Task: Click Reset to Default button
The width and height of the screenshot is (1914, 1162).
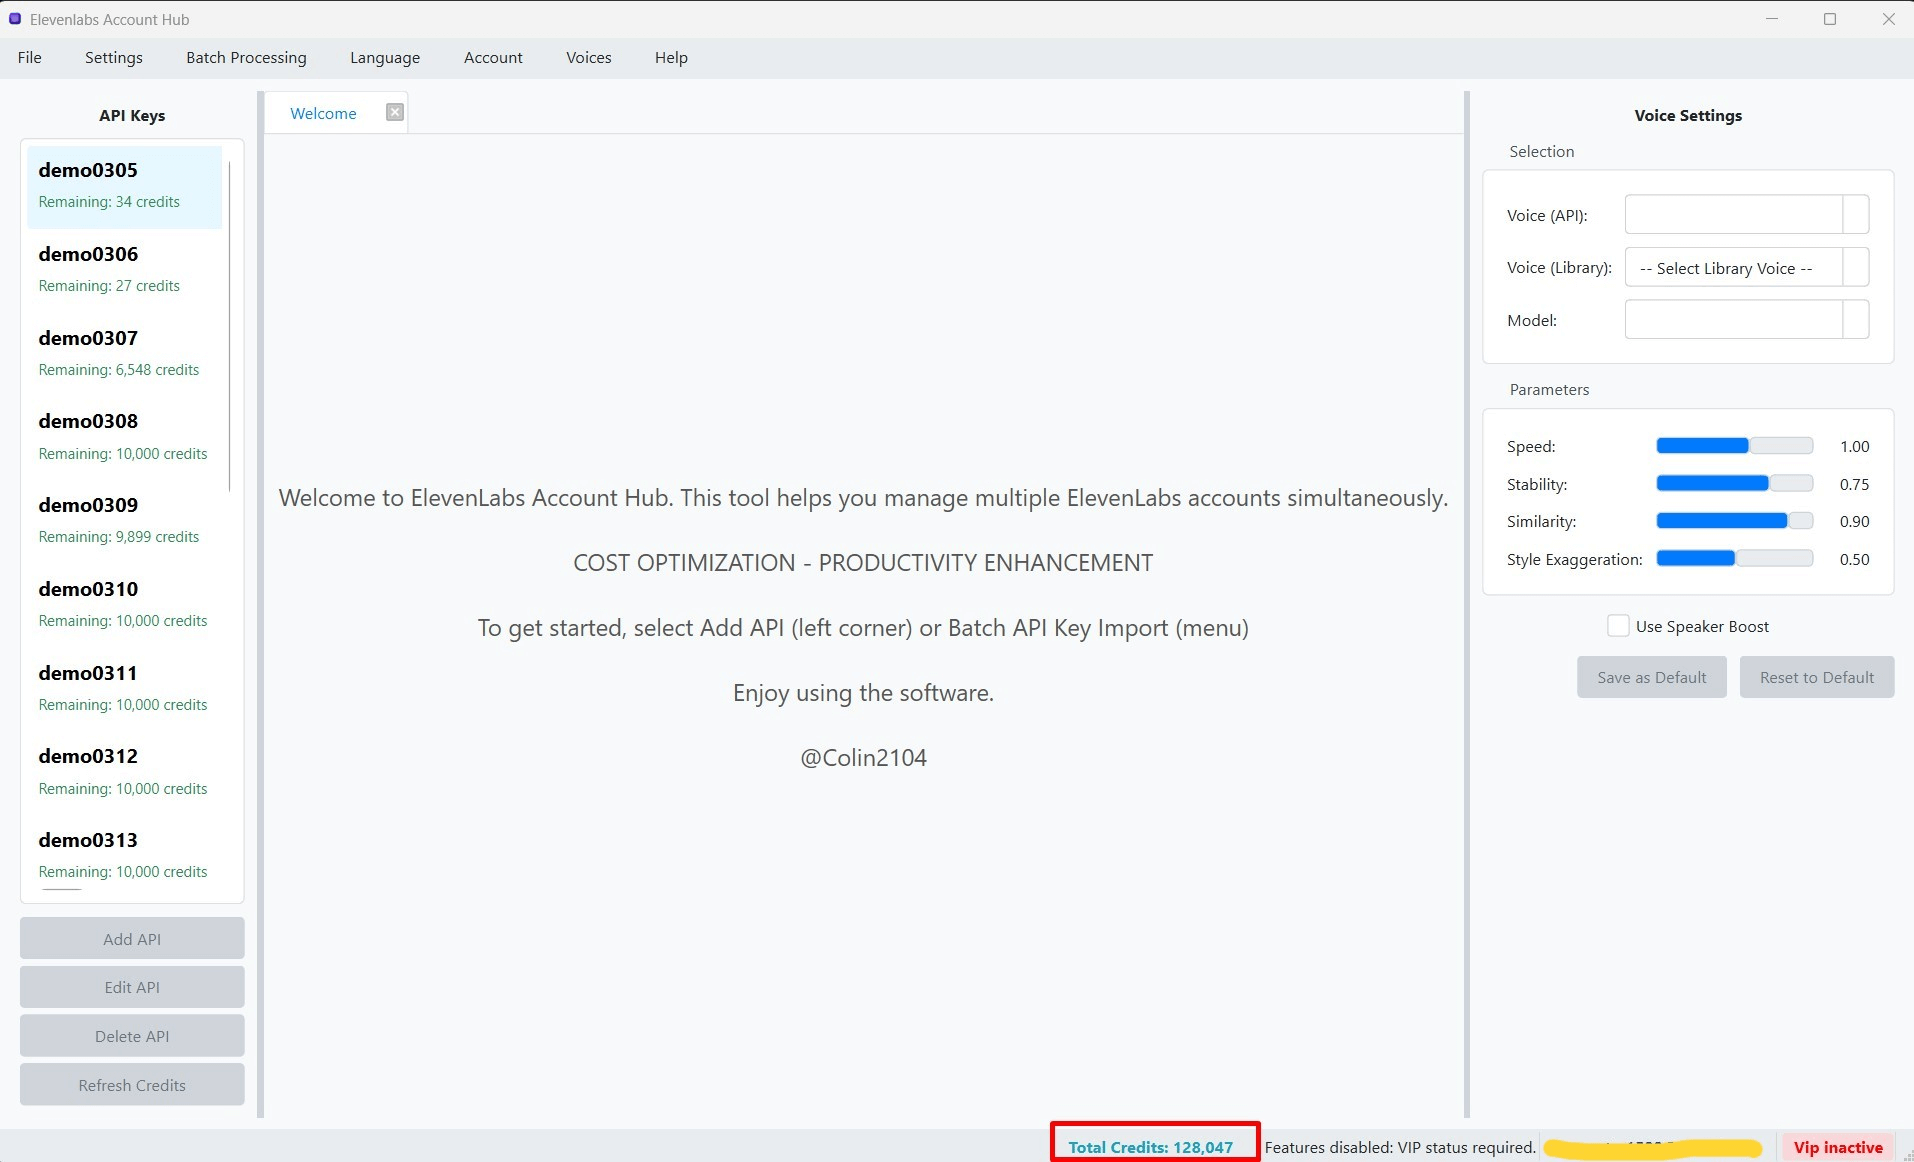Action: [1817, 677]
